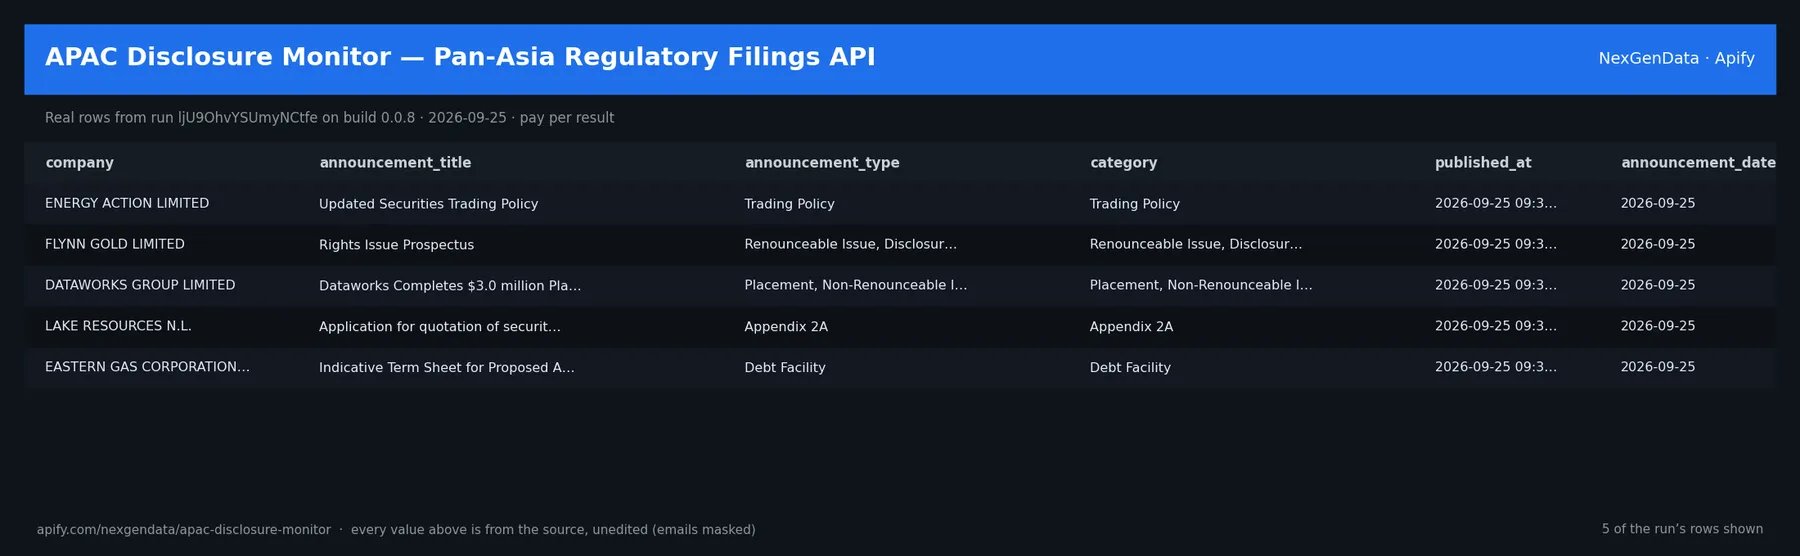This screenshot has height=556, width=1800.
Task: Click Trading Policy in category column
Action: click(1134, 204)
